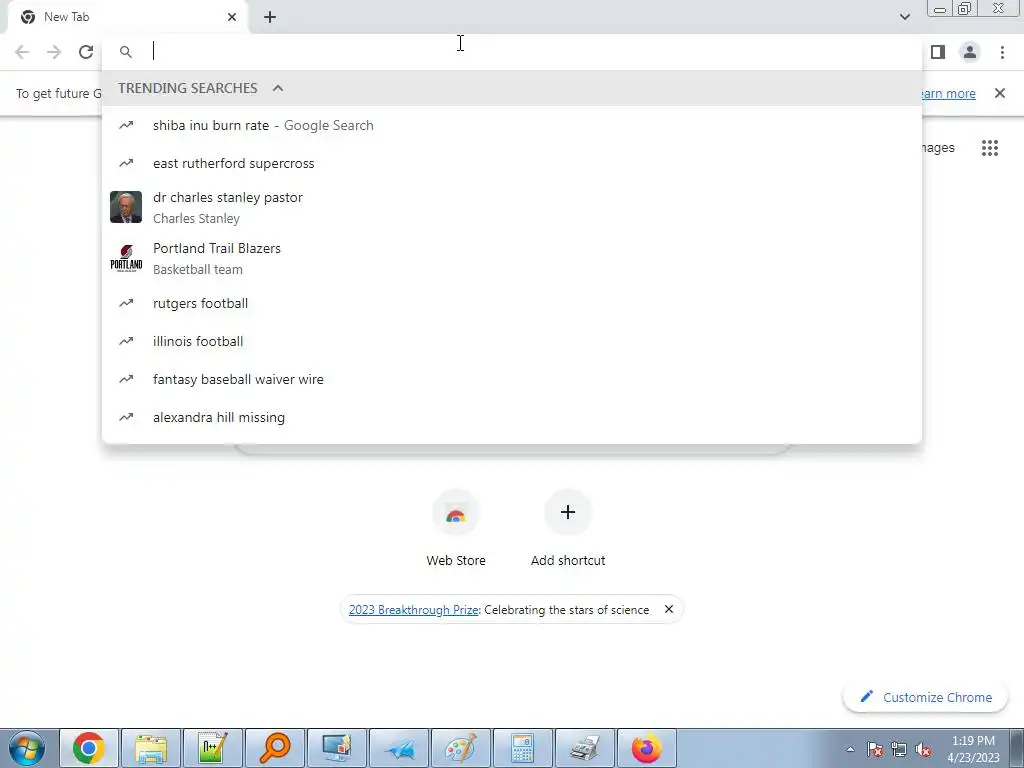This screenshot has height=768, width=1024.
Task: Select 'fantasy baseball waiver wire' suggestion
Action: [x=512, y=379]
